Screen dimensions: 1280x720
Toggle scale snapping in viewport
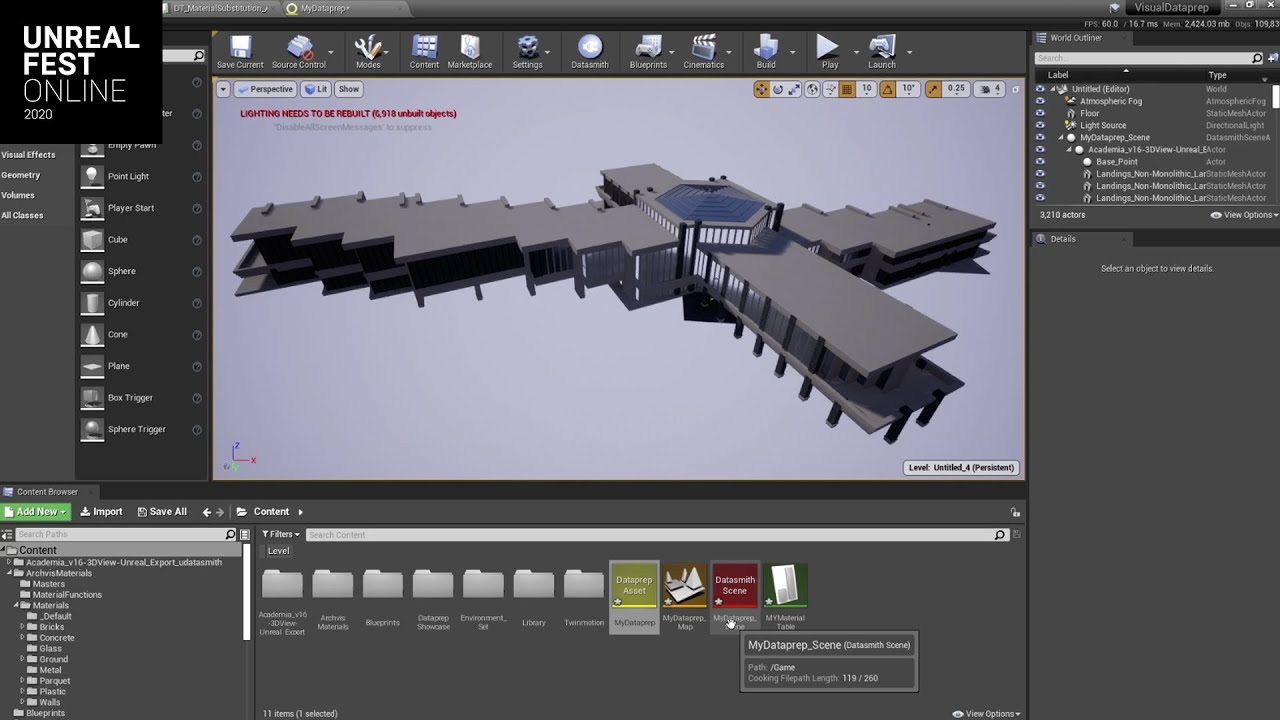[x=933, y=89]
